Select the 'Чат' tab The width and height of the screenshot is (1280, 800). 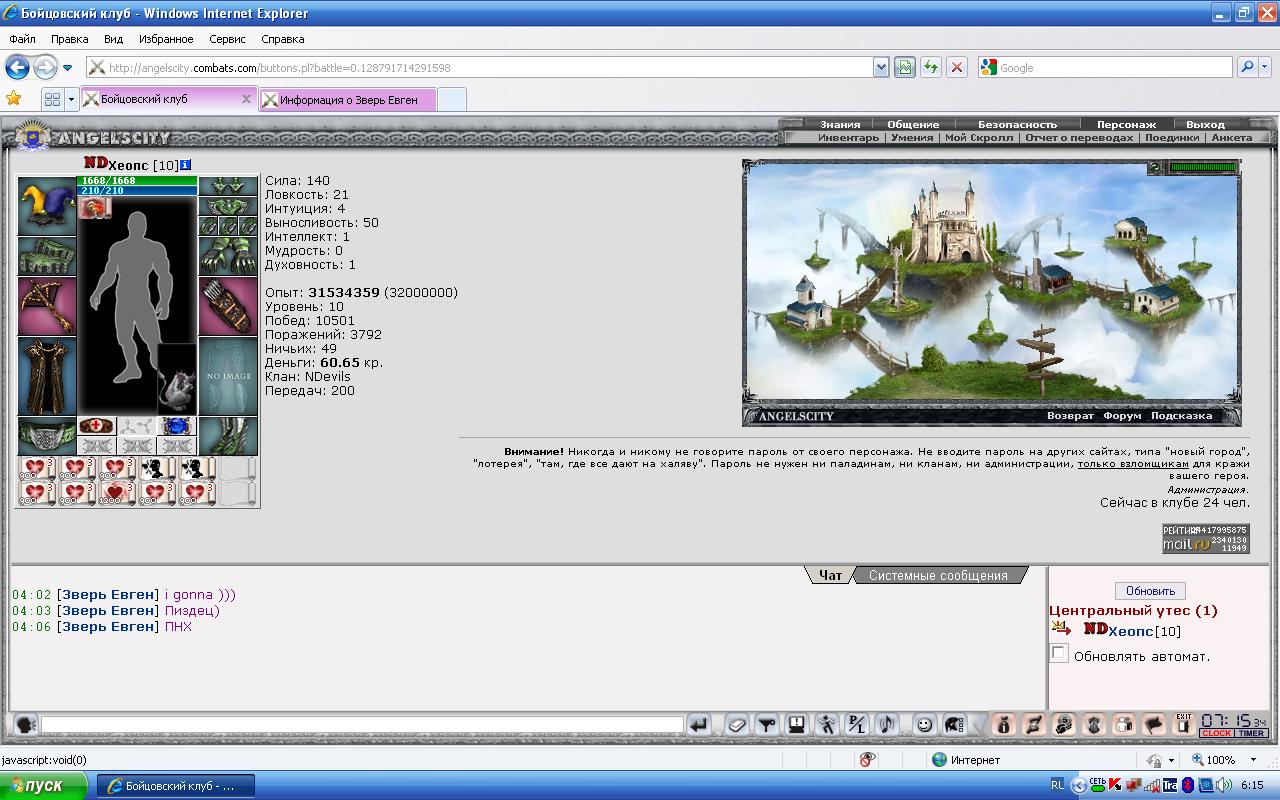click(830, 575)
